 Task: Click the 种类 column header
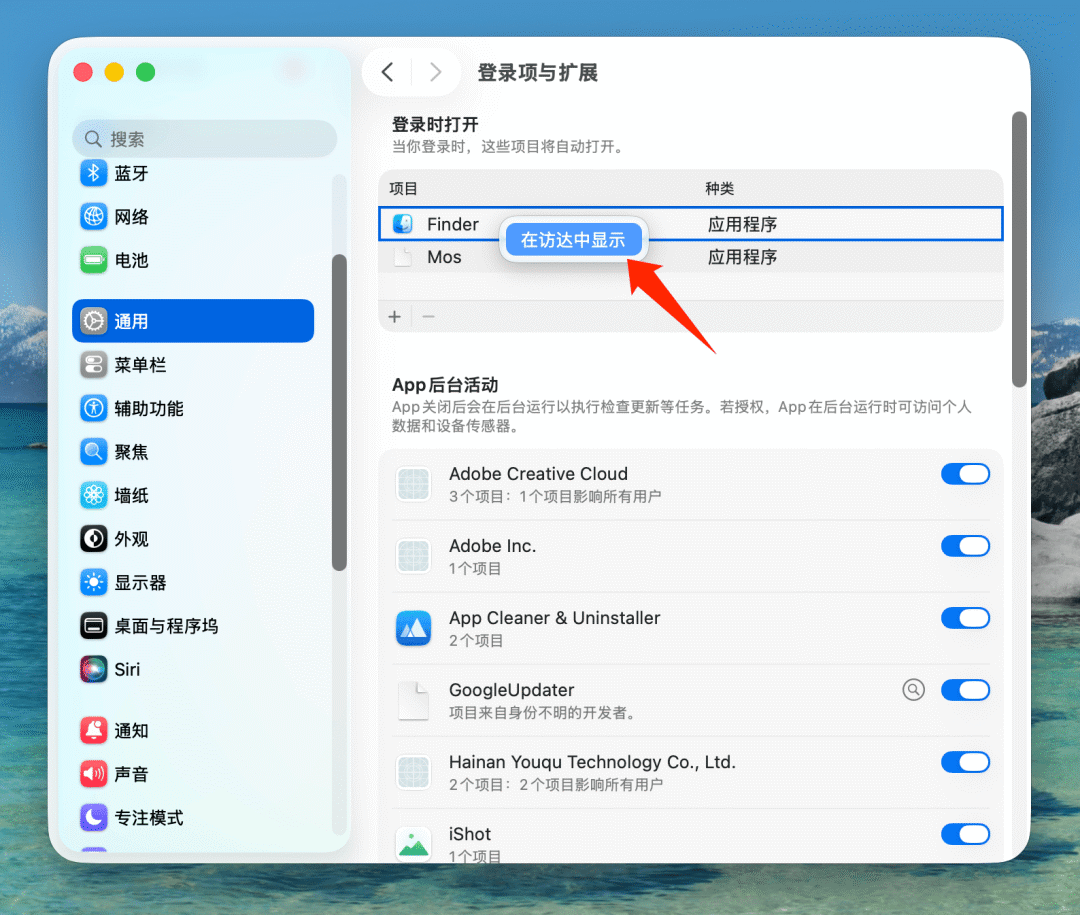tap(720, 189)
